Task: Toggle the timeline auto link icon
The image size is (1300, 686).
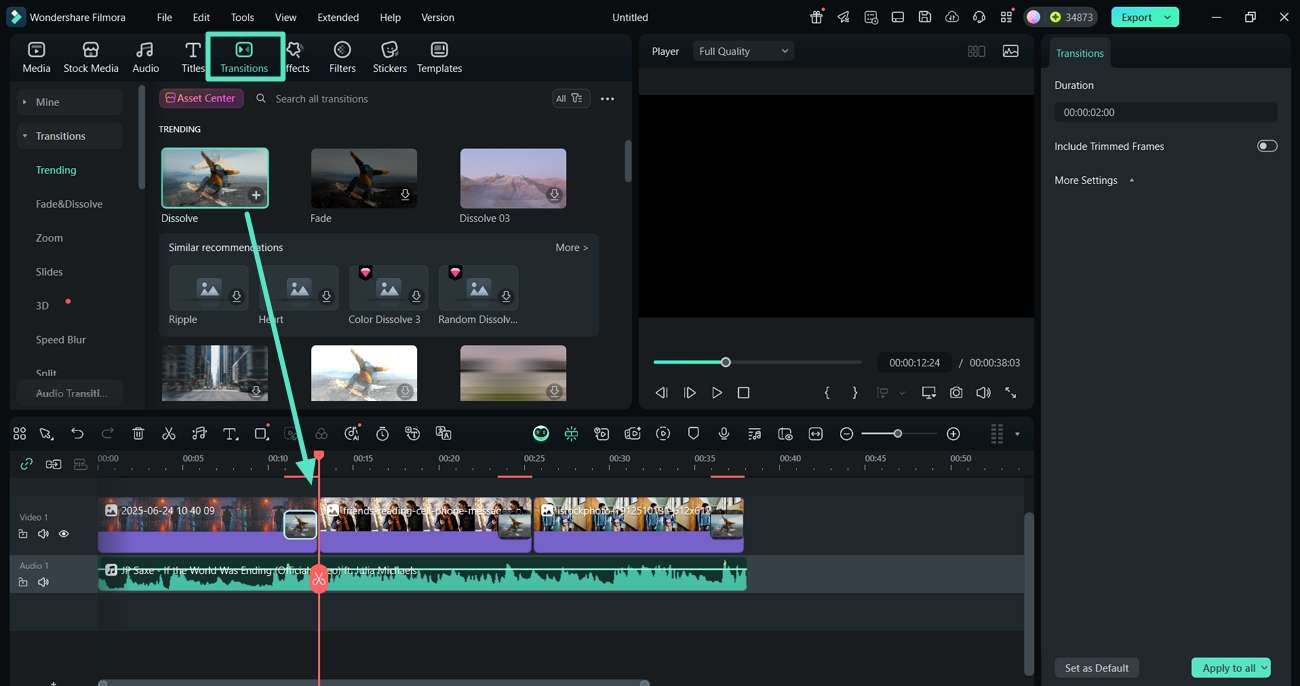Action: click(26, 464)
